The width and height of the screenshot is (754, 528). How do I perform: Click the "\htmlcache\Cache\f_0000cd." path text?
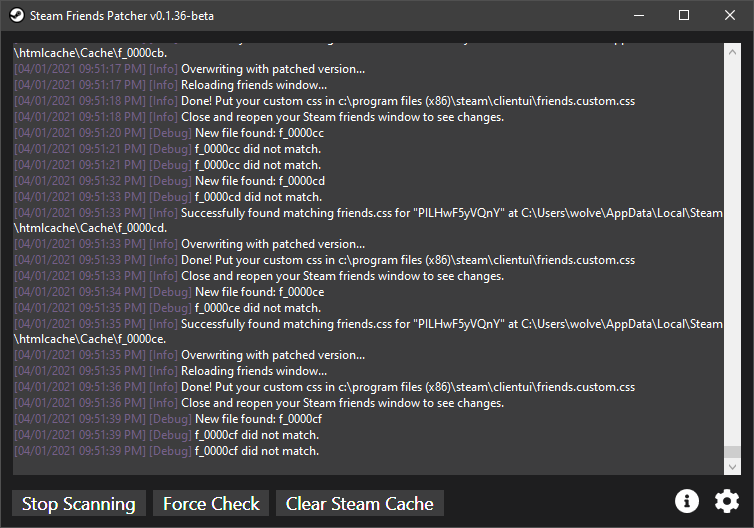pos(90,228)
